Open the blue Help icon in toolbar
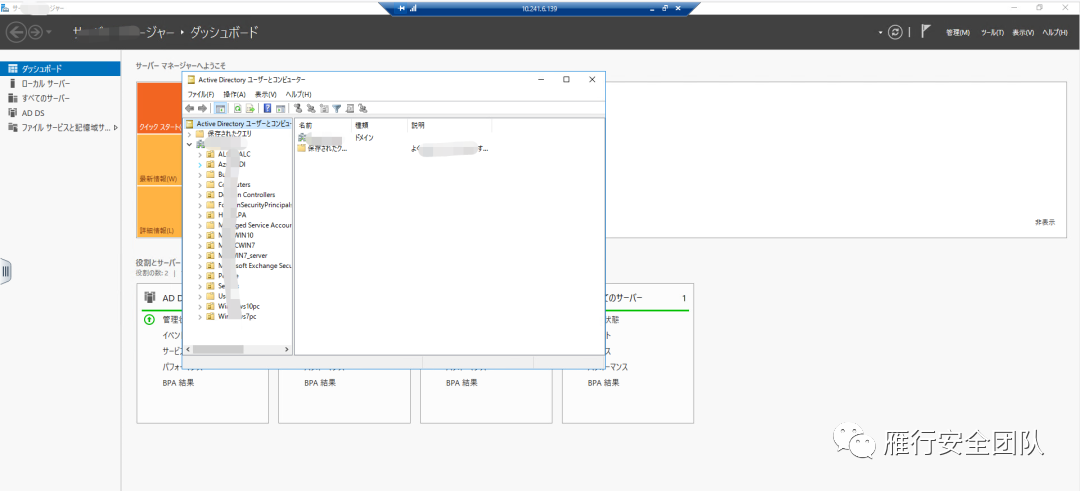 (267, 108)
